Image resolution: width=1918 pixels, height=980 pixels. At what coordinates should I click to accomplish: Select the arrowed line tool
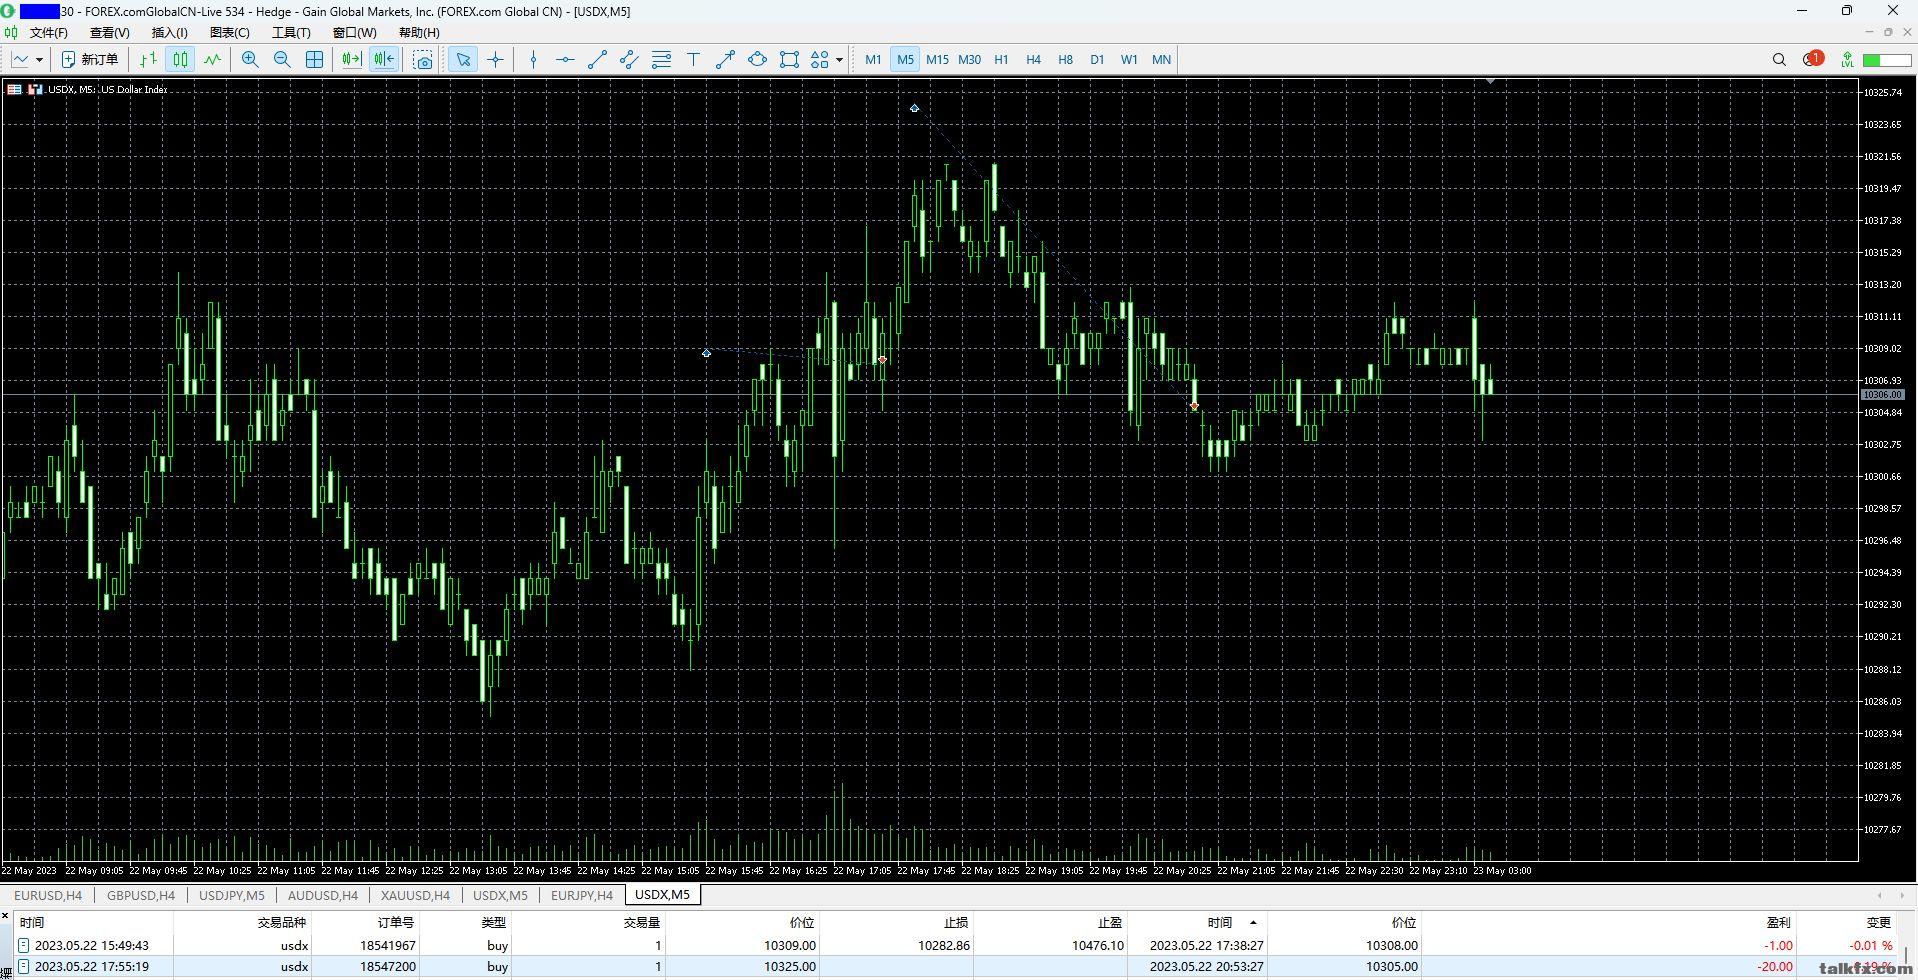click(x=725, y=60)
